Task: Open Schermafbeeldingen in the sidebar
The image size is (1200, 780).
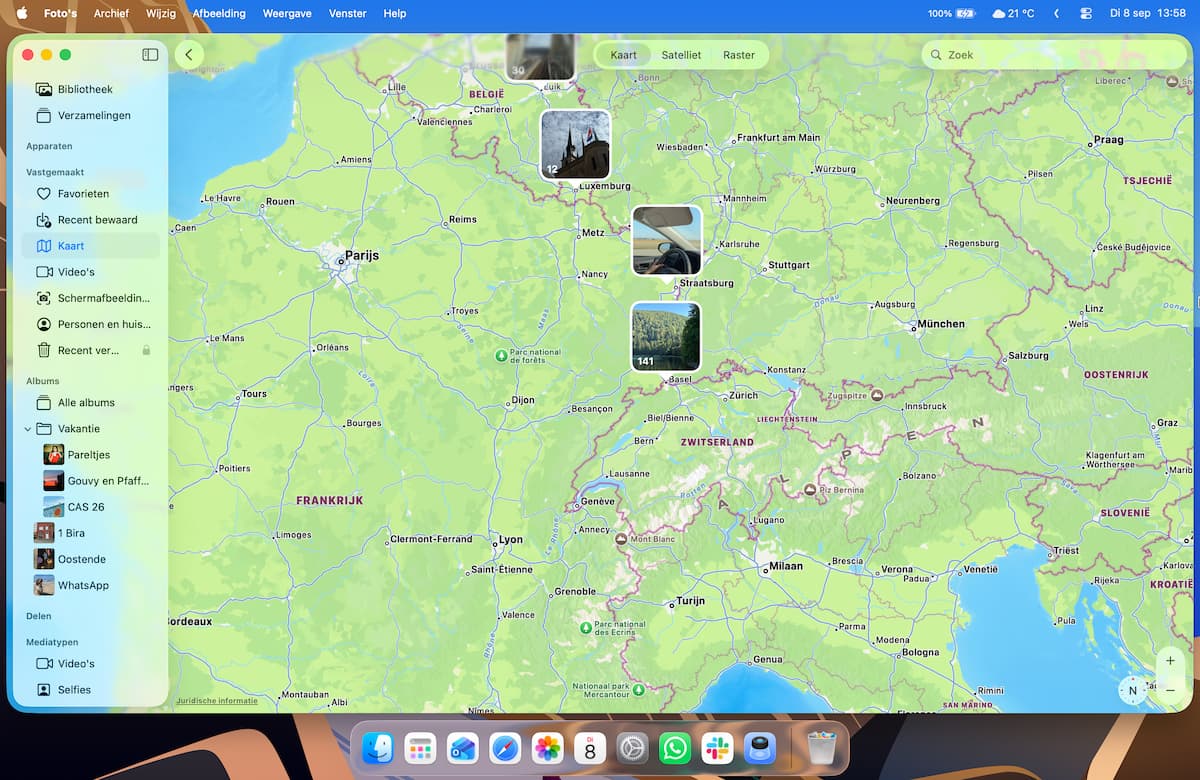Action: [x=90, y=297]
